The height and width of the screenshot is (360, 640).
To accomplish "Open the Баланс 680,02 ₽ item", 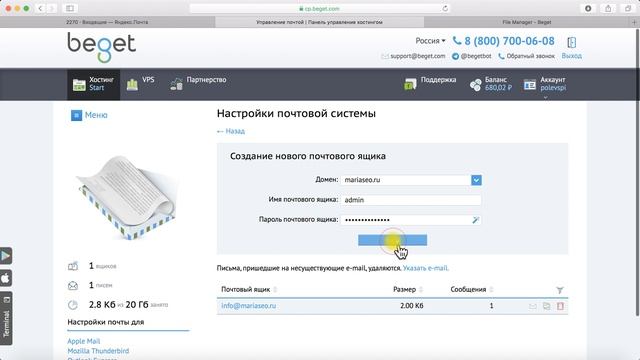I will (x=490, y=84).
